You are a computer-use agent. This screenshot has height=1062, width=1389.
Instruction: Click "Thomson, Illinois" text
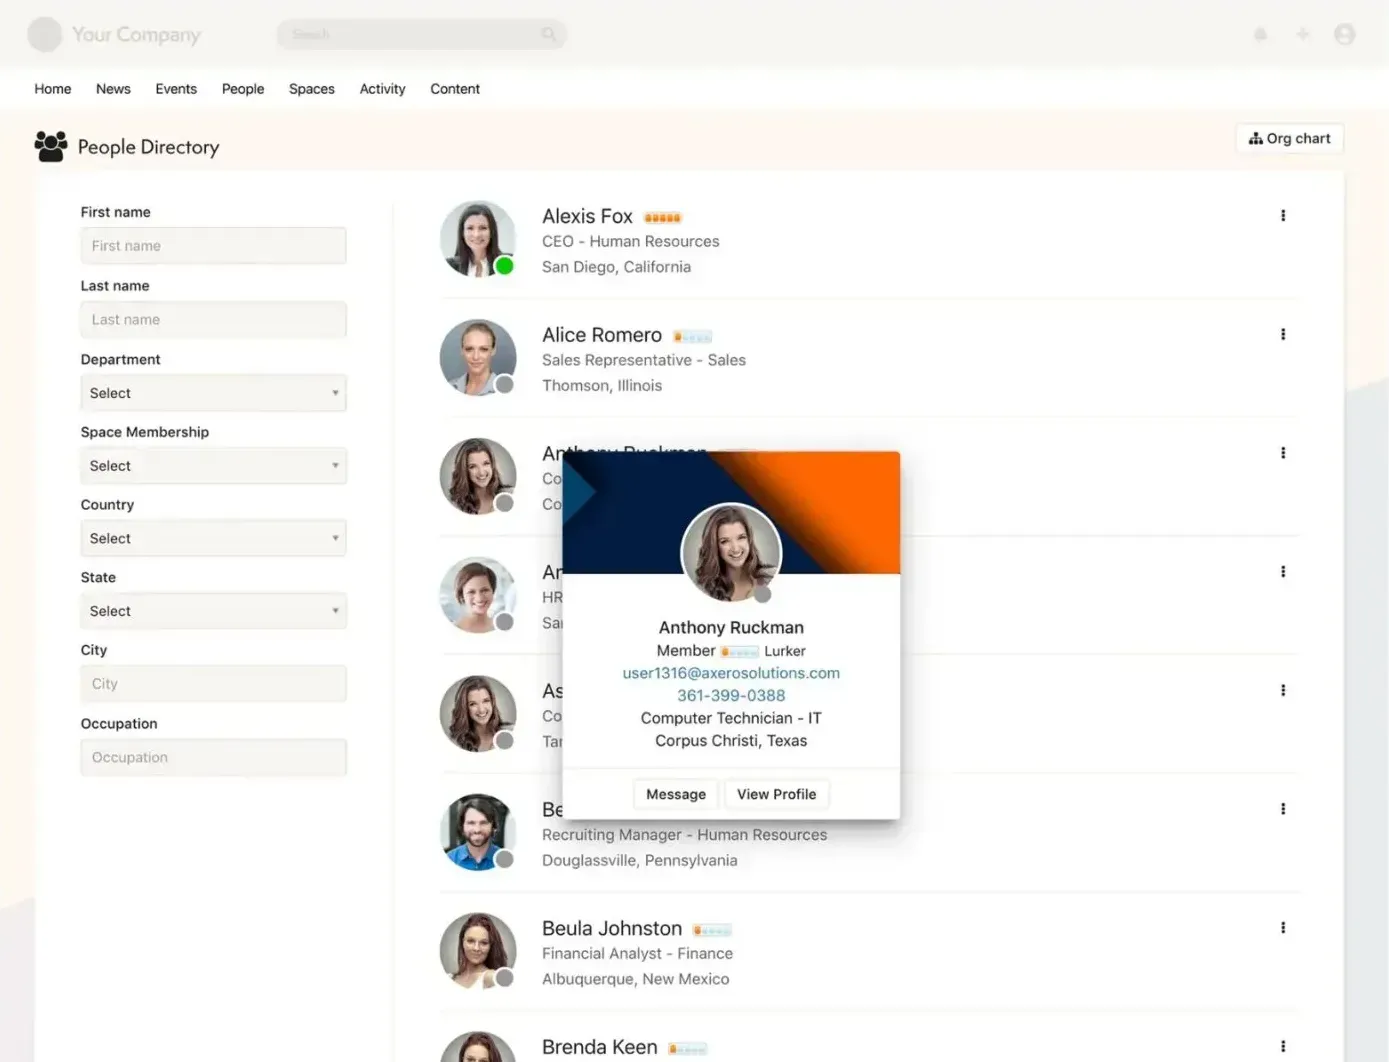click(602, 386)
